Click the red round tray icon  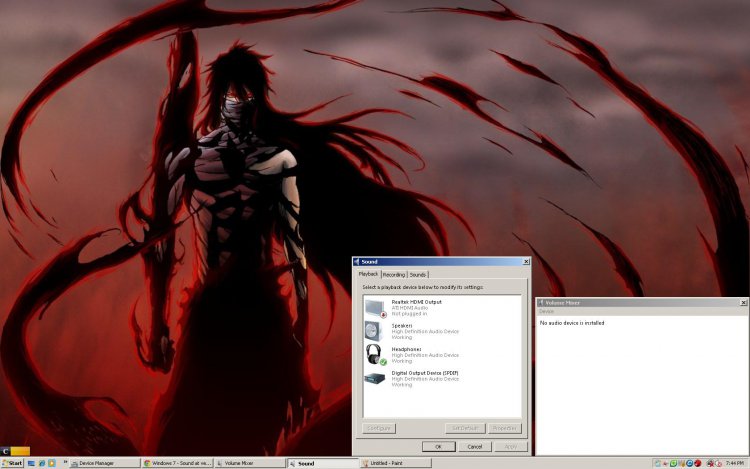click(x=697, y=463)
